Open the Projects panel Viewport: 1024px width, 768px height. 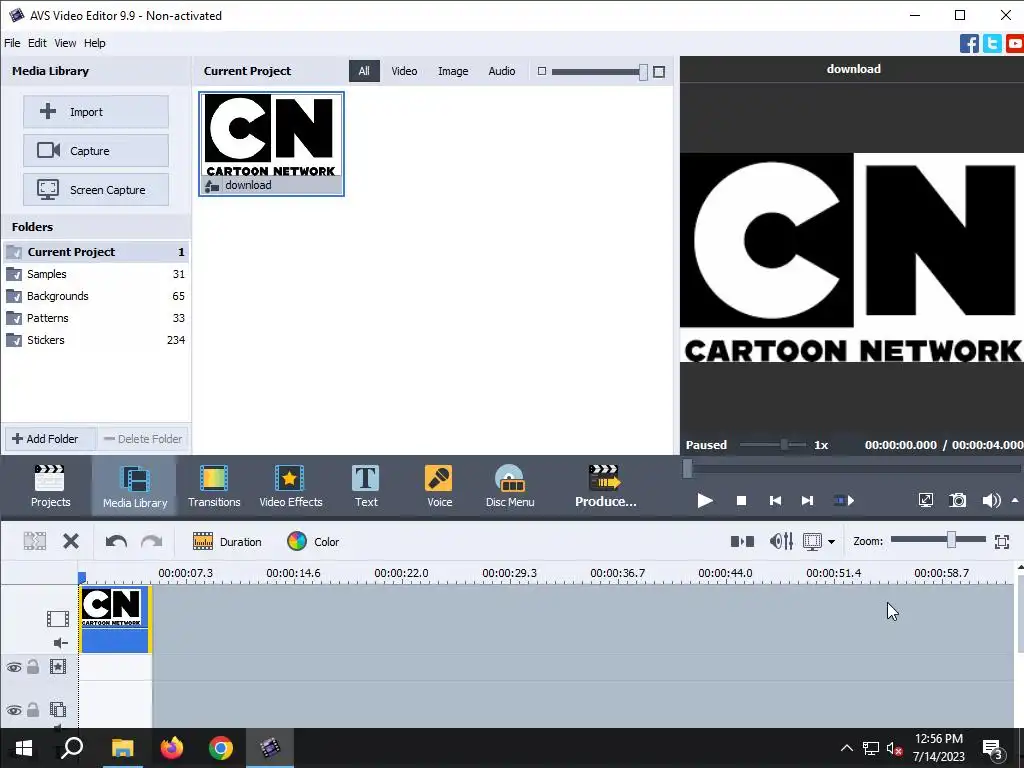pos(50,486)
